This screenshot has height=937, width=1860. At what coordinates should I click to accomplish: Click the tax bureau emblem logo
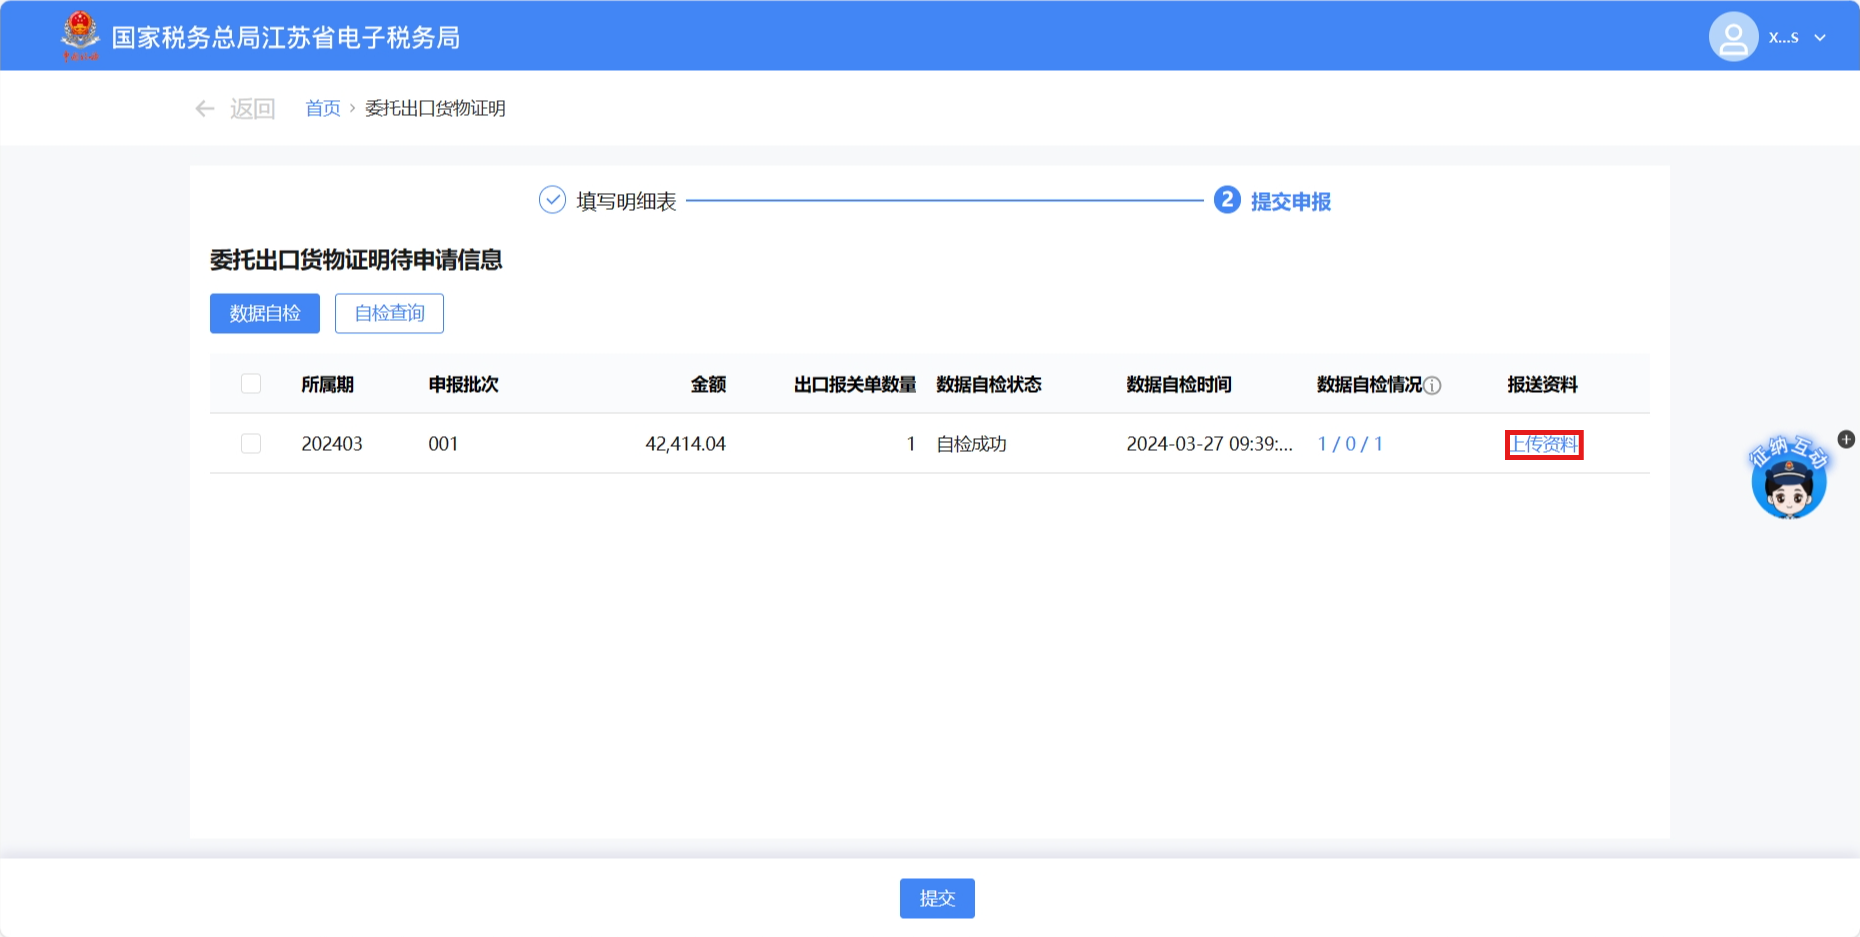80,35
